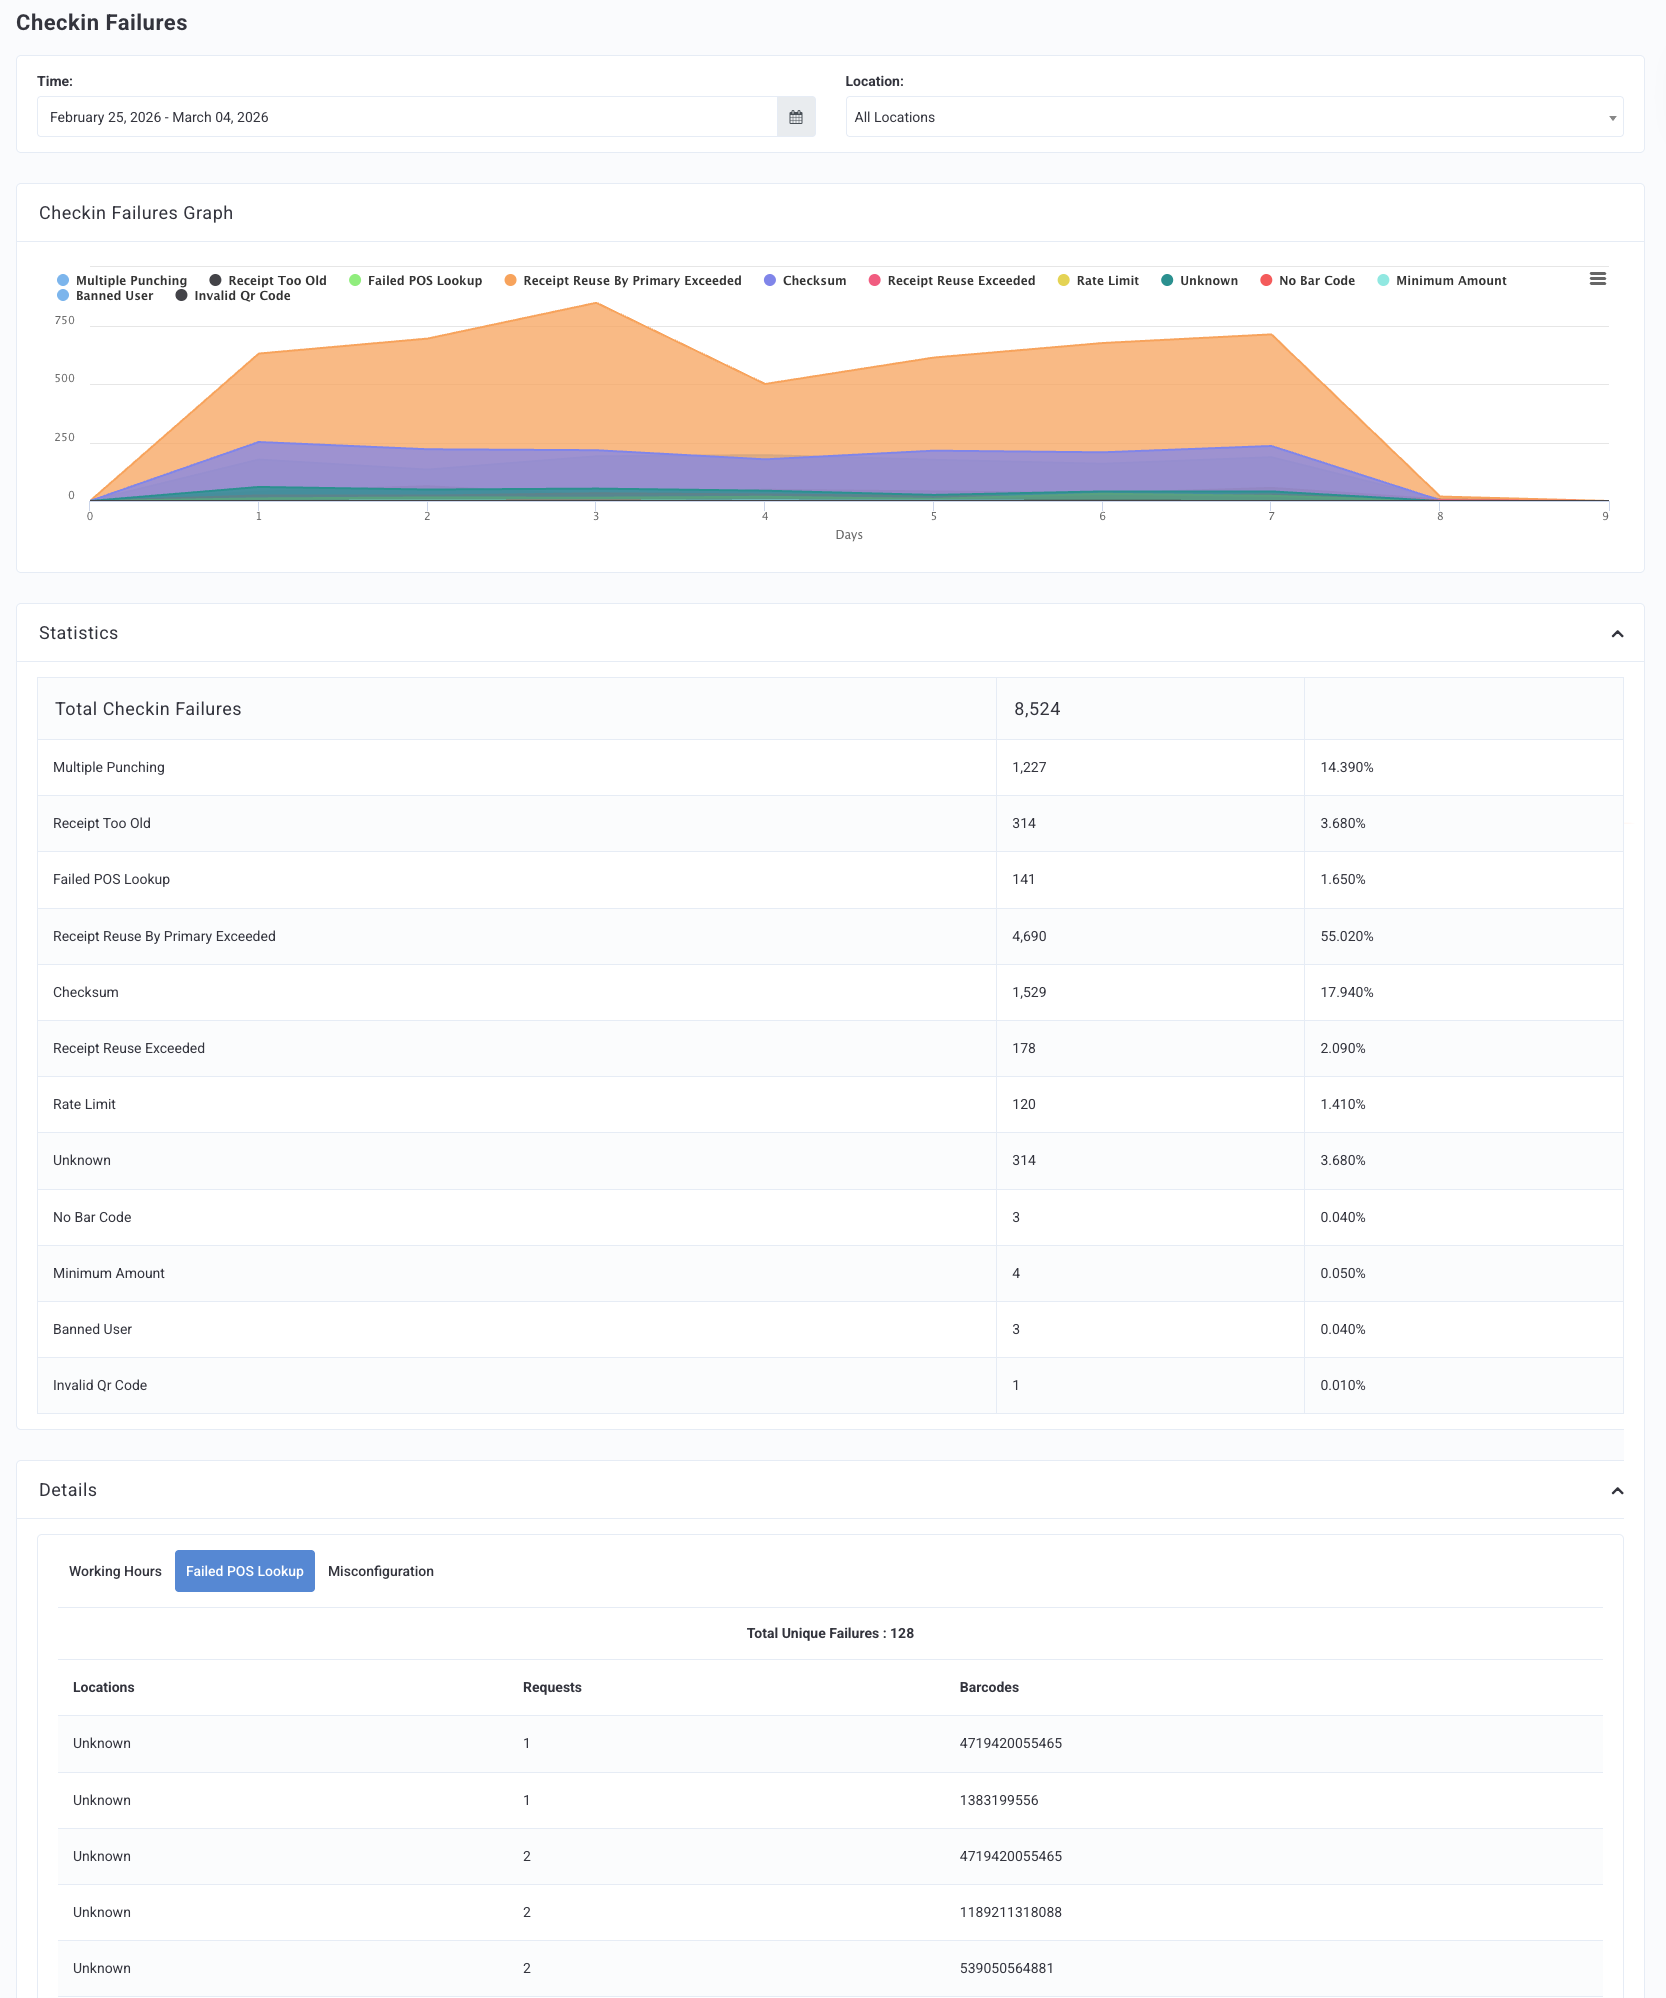
Task: Open the chart hamburger menu icon
Action: [x=1598, y=279]
